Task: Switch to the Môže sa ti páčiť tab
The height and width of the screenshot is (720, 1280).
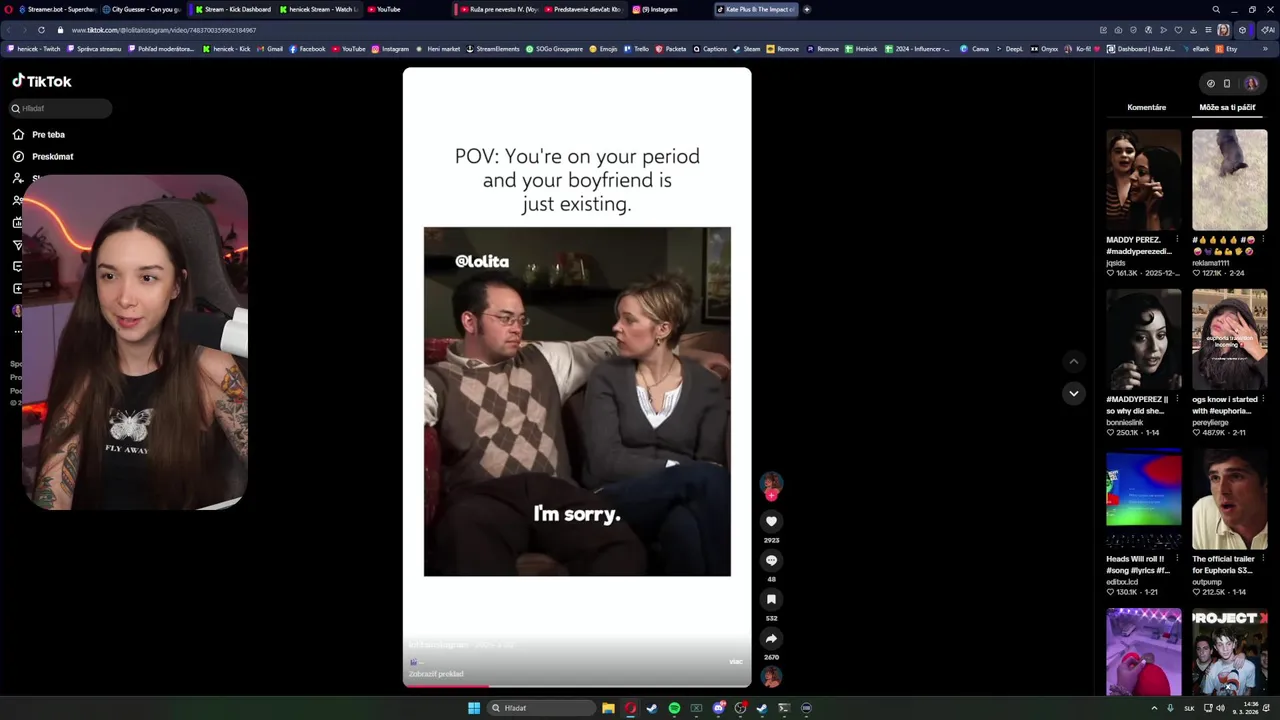Action: (1227, 107)
